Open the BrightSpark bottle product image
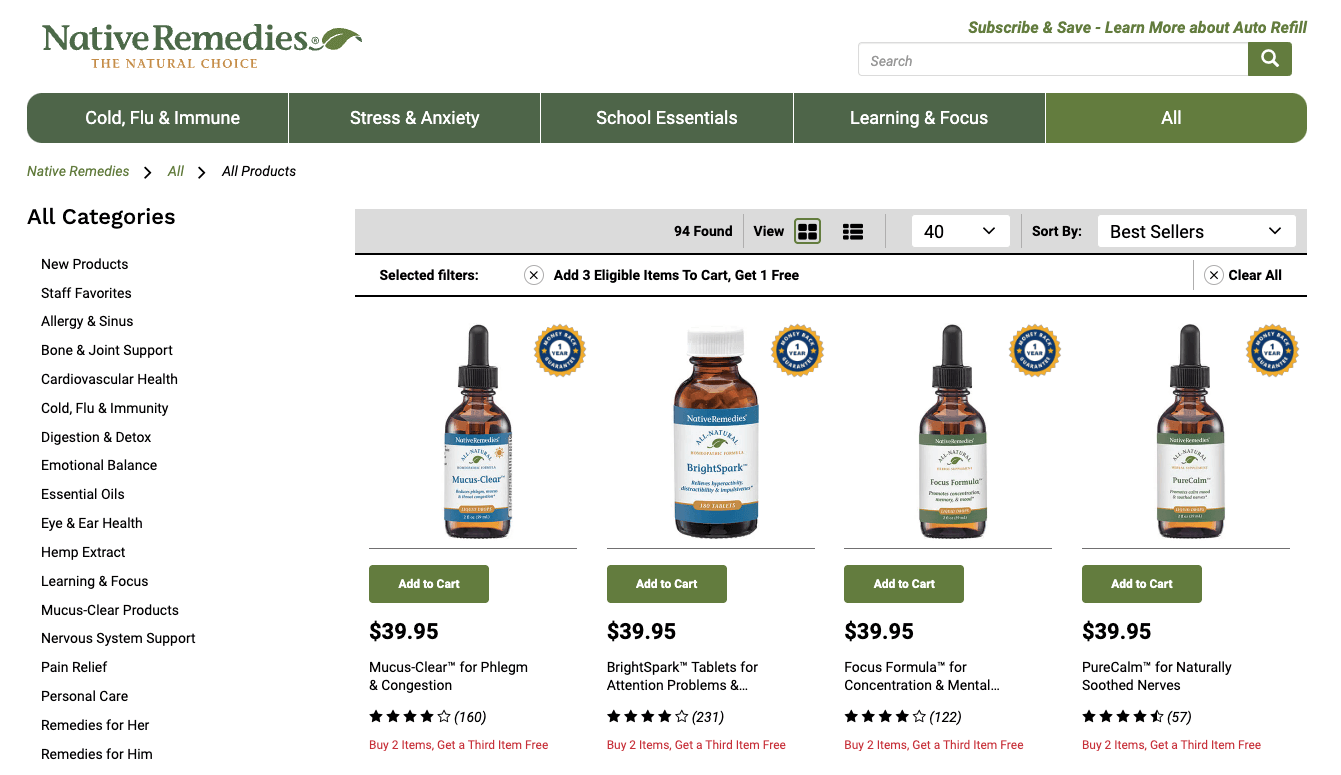1341x775 pixels. pos(716,431)
